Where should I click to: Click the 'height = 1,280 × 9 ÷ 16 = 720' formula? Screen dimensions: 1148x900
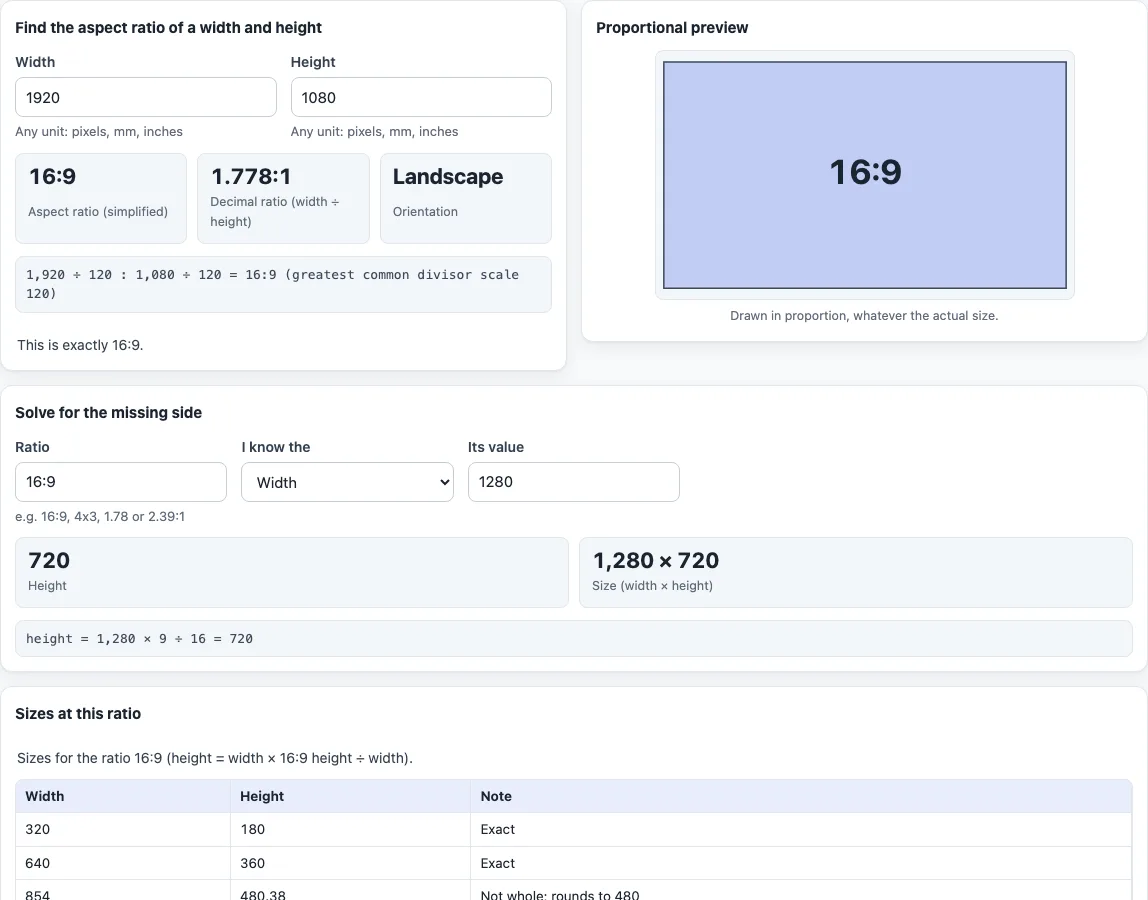(x=139, y=639)
